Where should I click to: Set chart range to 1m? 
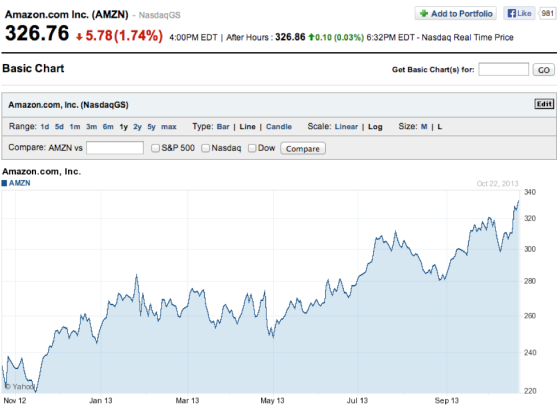pos(75,126)
